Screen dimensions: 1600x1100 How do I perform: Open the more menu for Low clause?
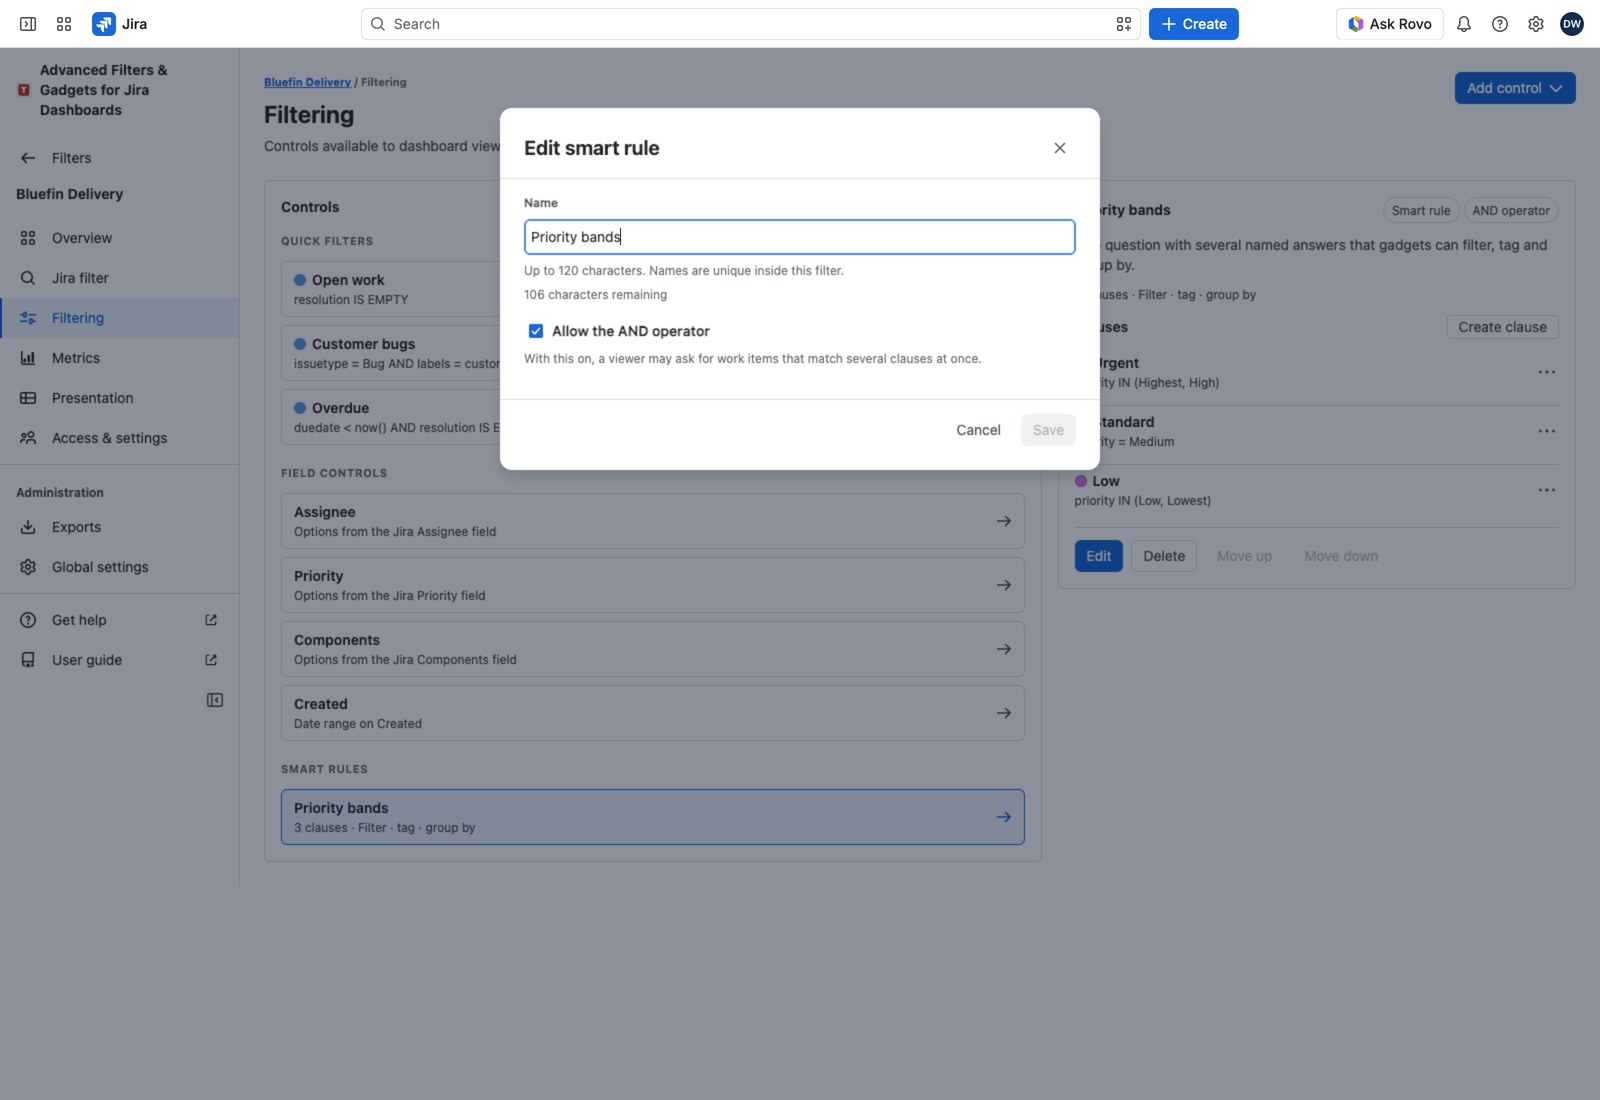point(1547,490)
